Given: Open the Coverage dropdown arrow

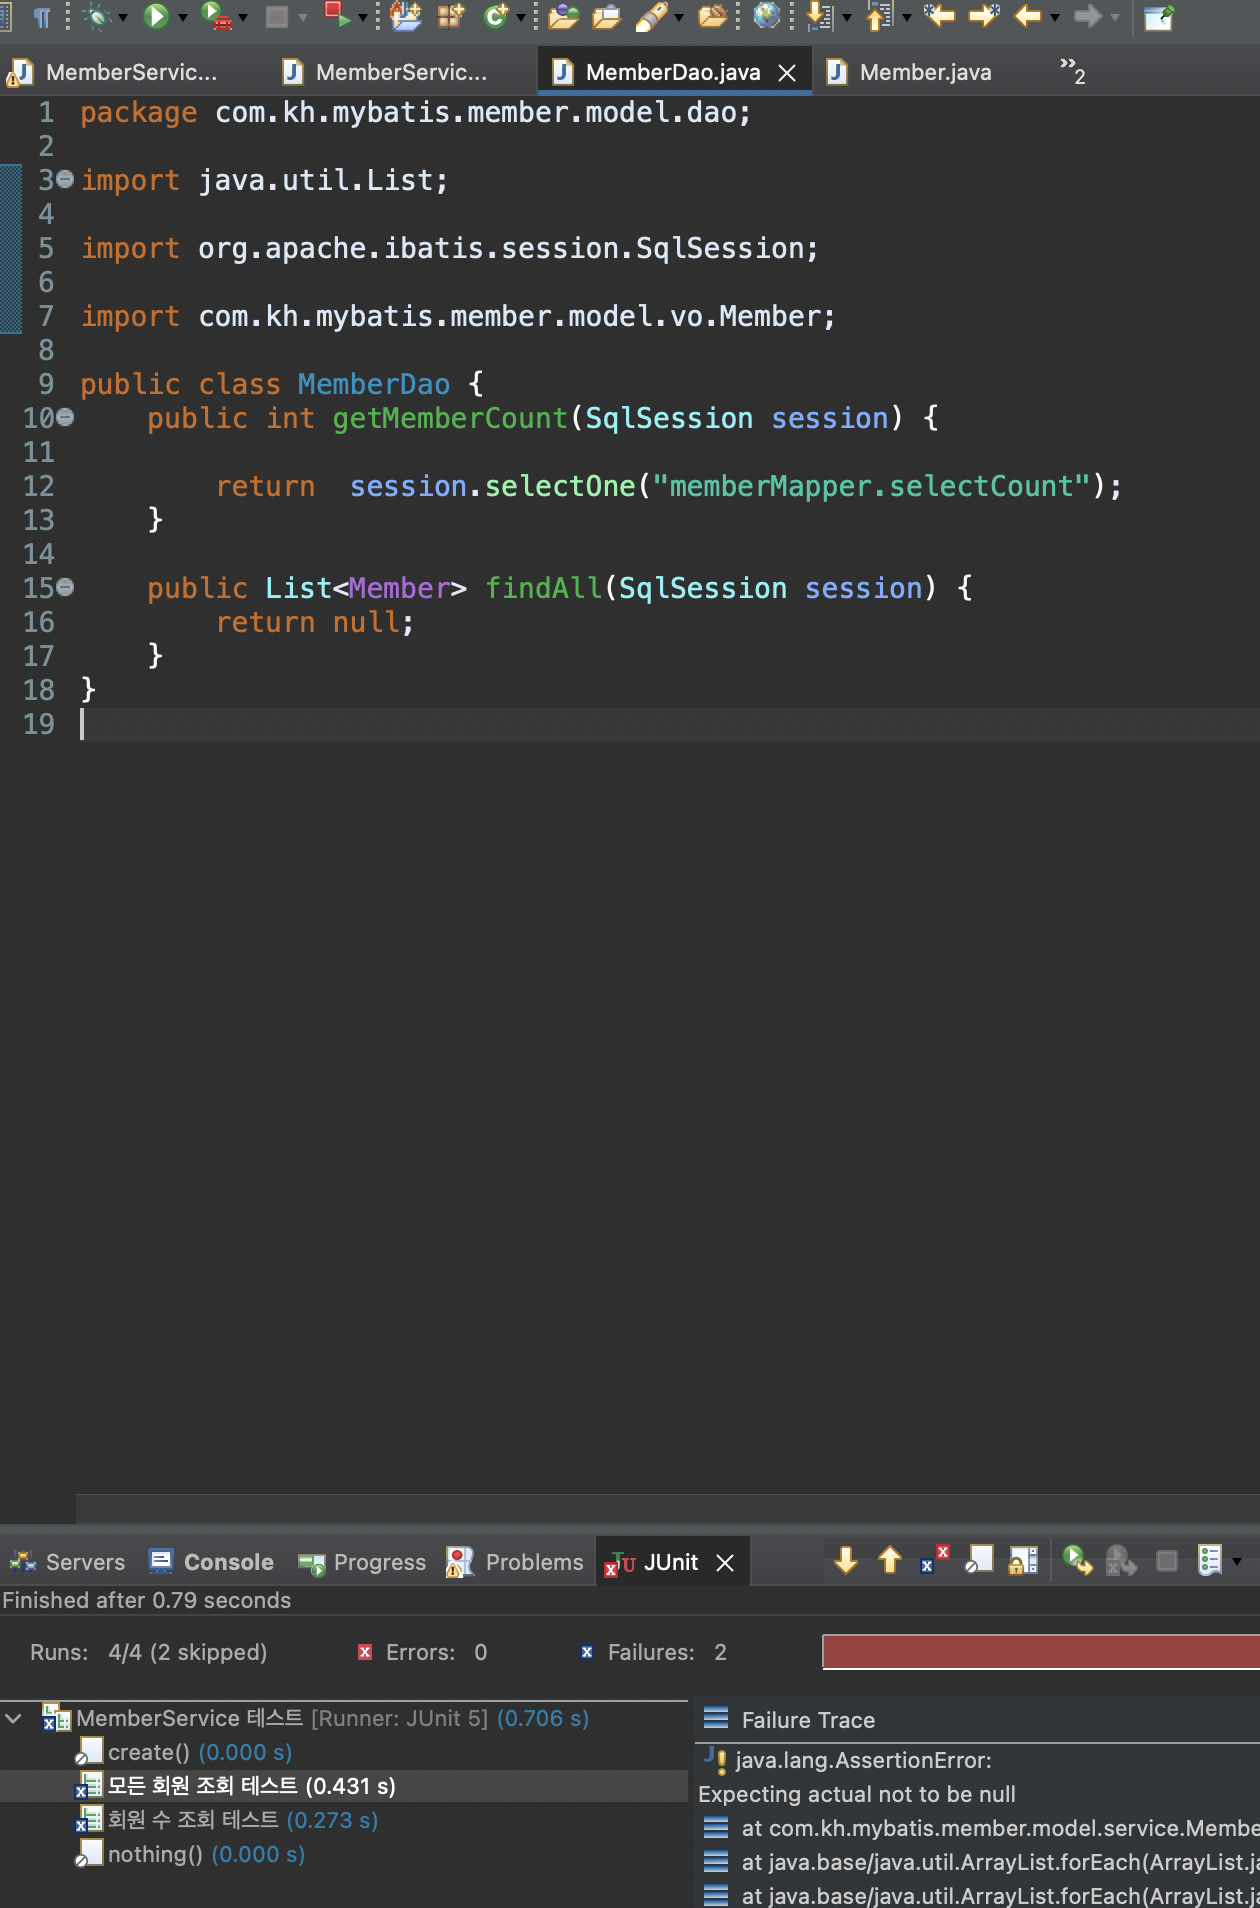Looking at the screenshot, I should pyautogui.click(x=243, y=18).
